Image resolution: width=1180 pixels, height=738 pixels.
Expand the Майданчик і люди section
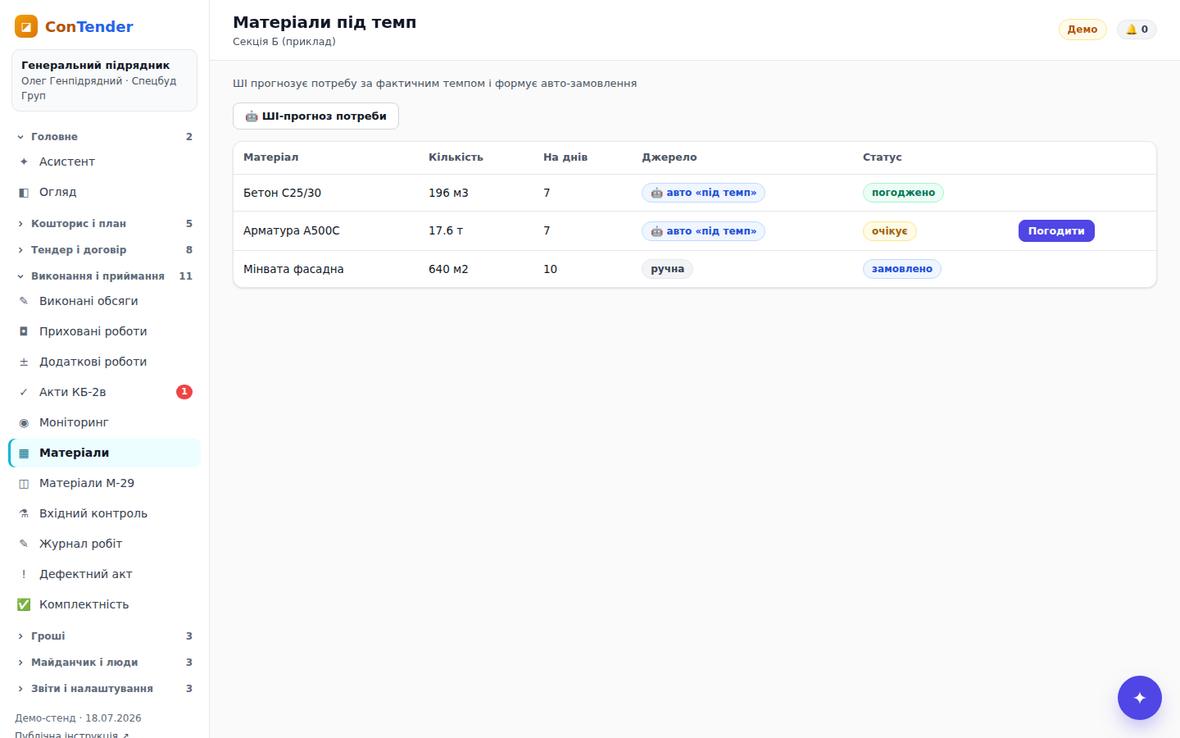(105, 663)
